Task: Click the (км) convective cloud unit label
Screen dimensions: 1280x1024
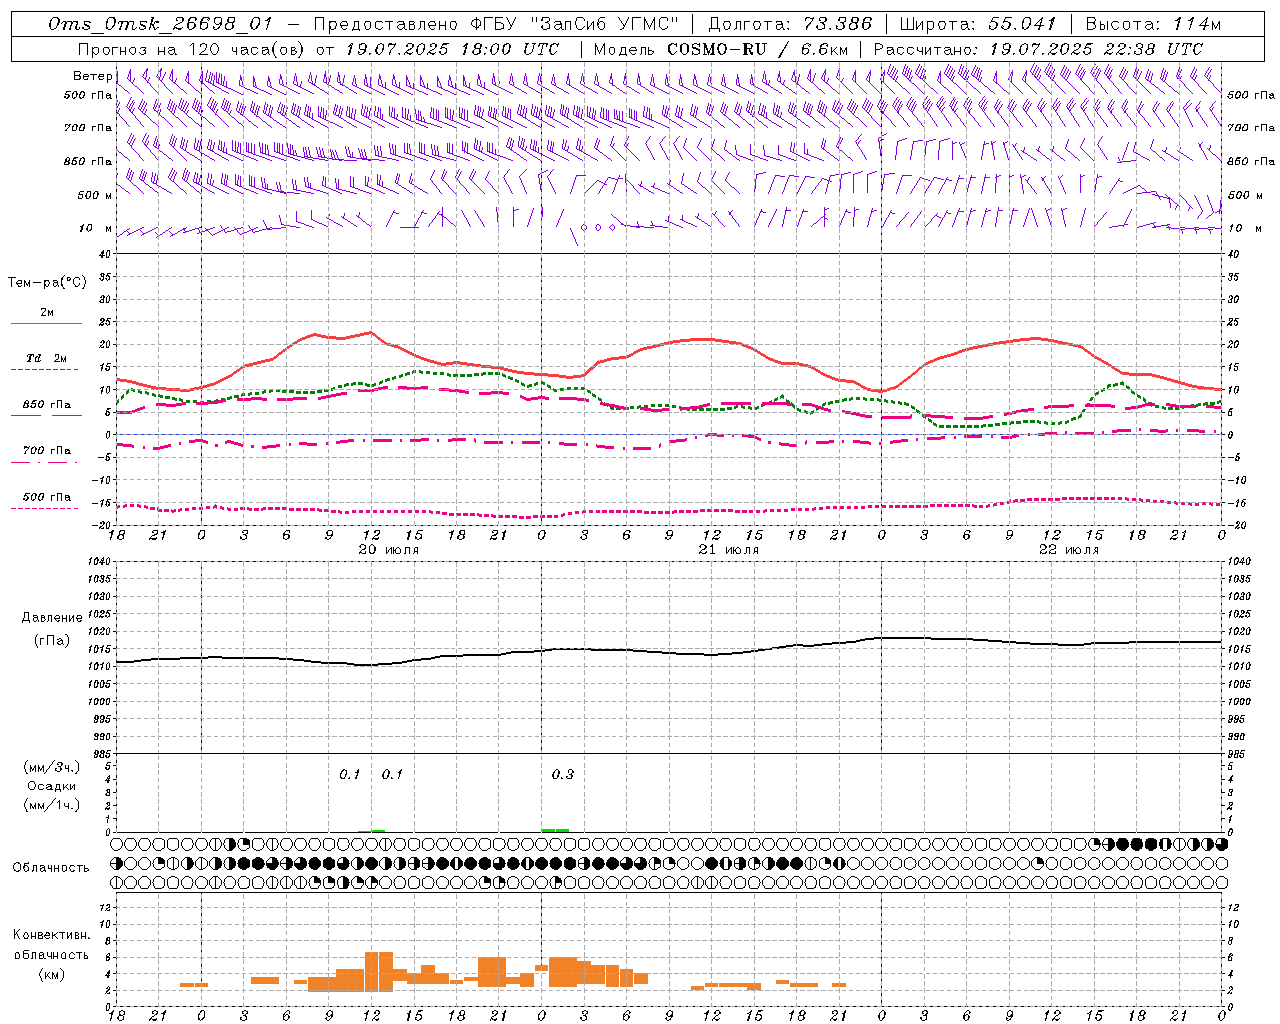Action: [x=51, y=974]
